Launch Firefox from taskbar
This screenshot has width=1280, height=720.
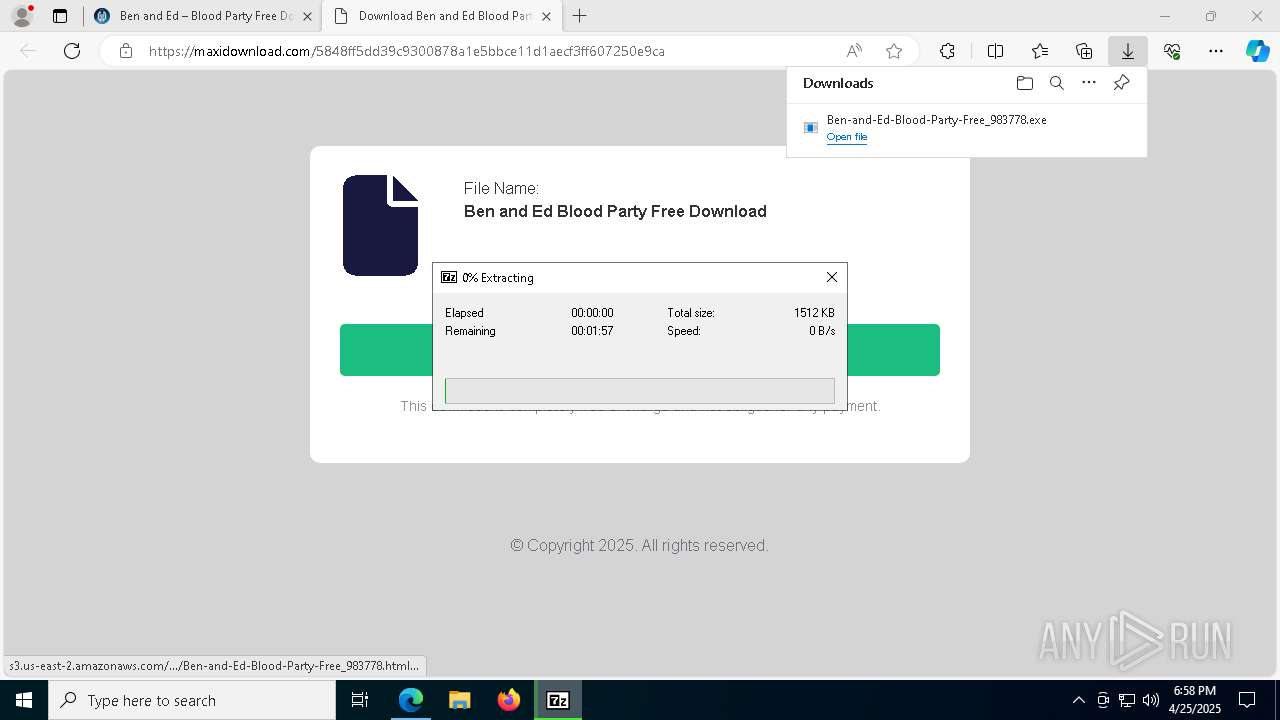(x=508, y=700)
